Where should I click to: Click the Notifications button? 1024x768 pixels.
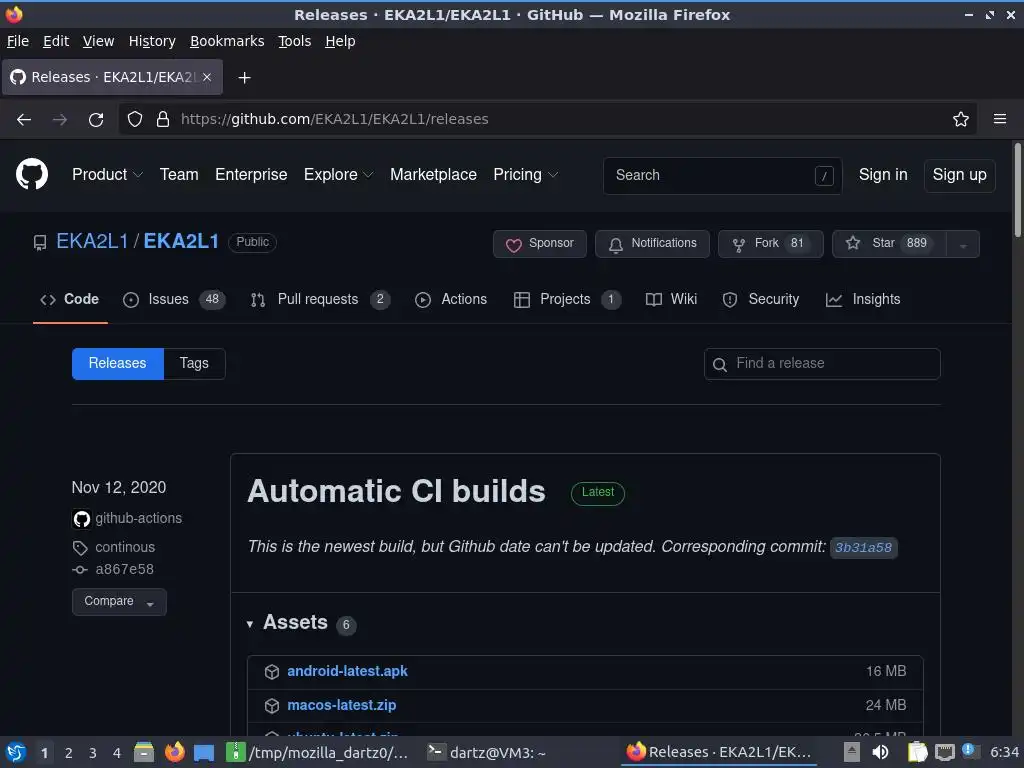[652, 244]
